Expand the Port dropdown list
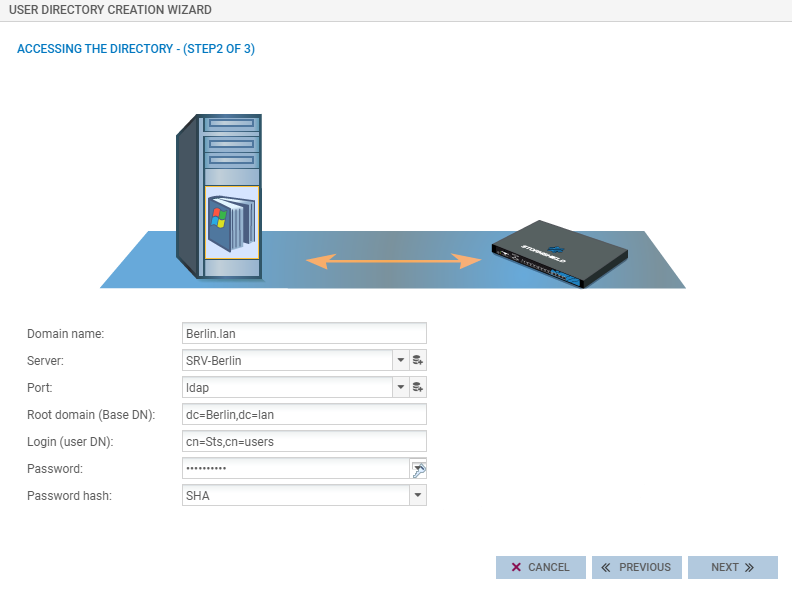This screenshot has width=792, height=593. pos(399,387)
